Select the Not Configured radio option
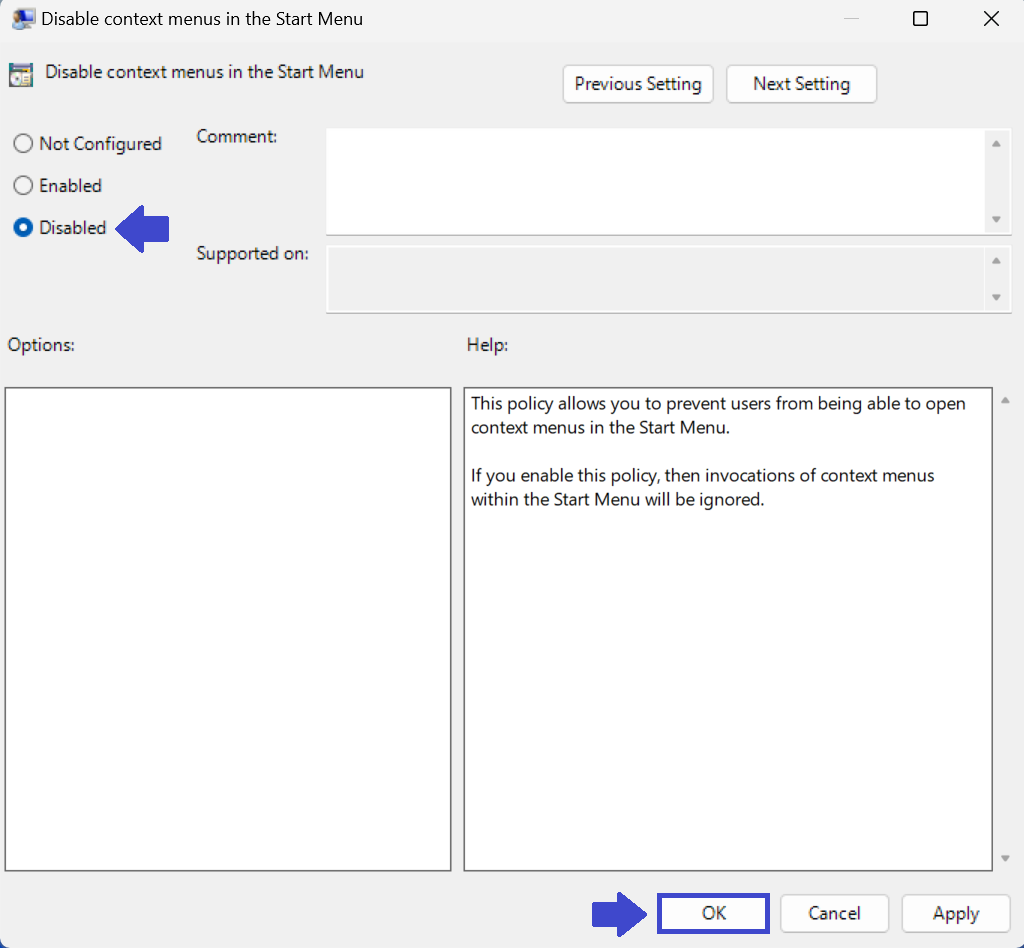Image resolution: width=1024 pixels, height=948 pixels. pyautogui.click(x=23, y=144)
